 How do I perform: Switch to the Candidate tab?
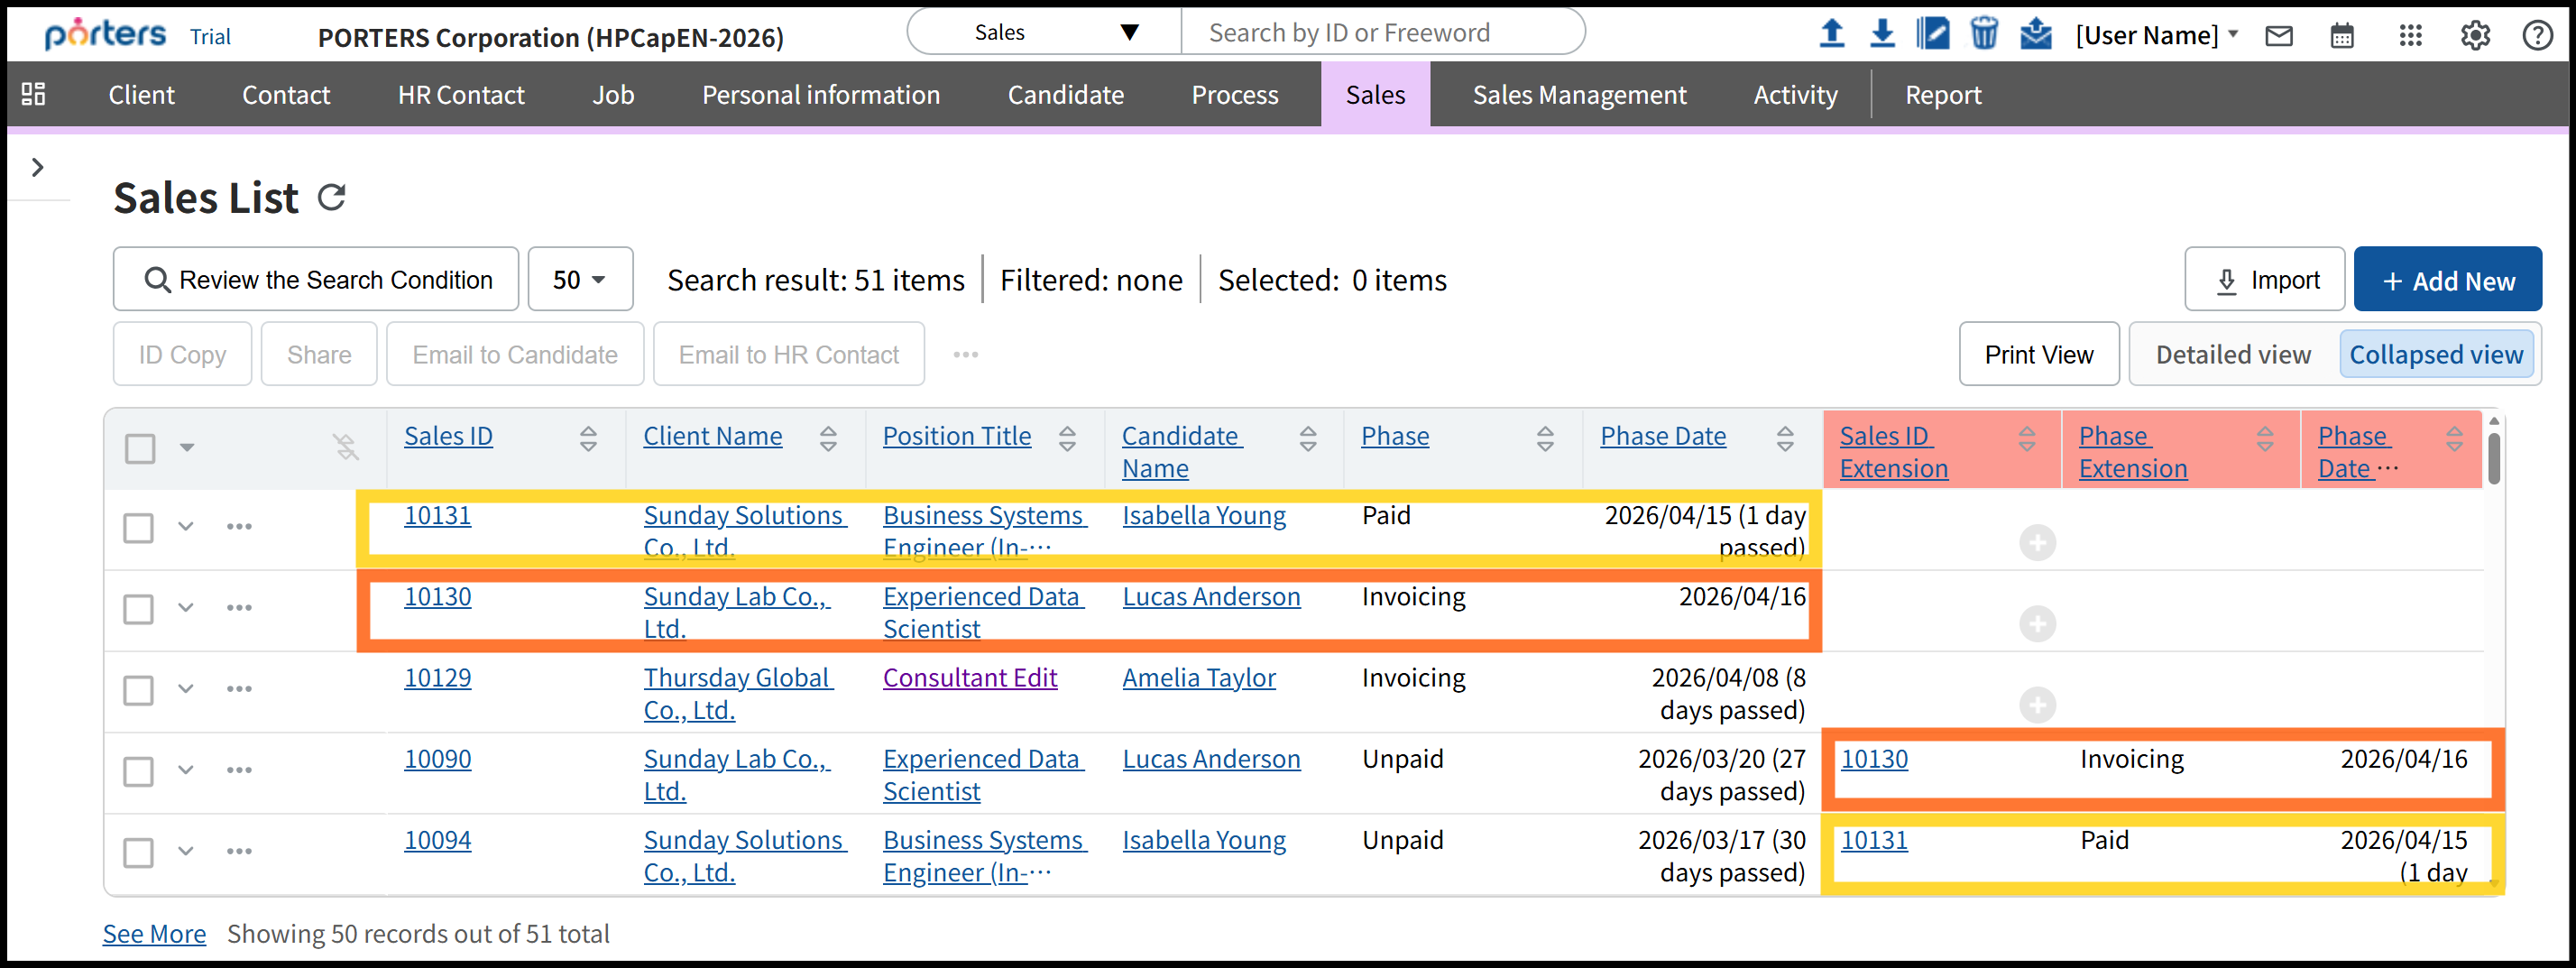(1065, 95)
